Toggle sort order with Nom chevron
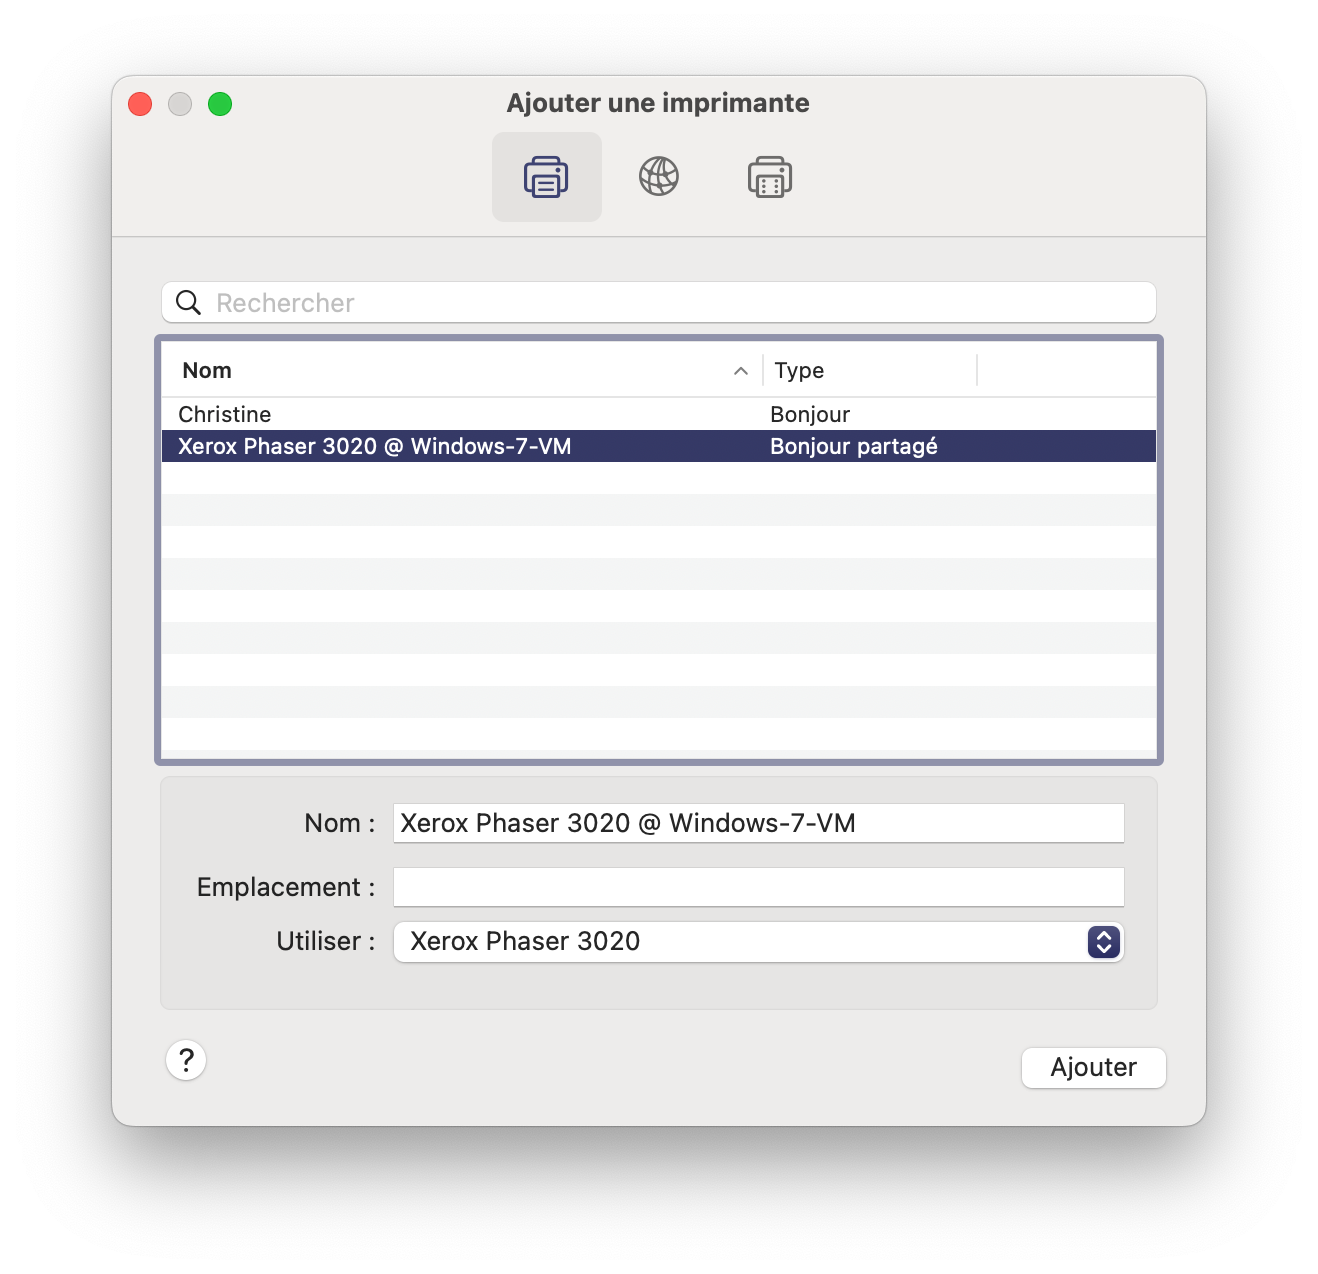Viewport: 1318px width, 1274px height. pyautogui.click(x=741, y=371)
